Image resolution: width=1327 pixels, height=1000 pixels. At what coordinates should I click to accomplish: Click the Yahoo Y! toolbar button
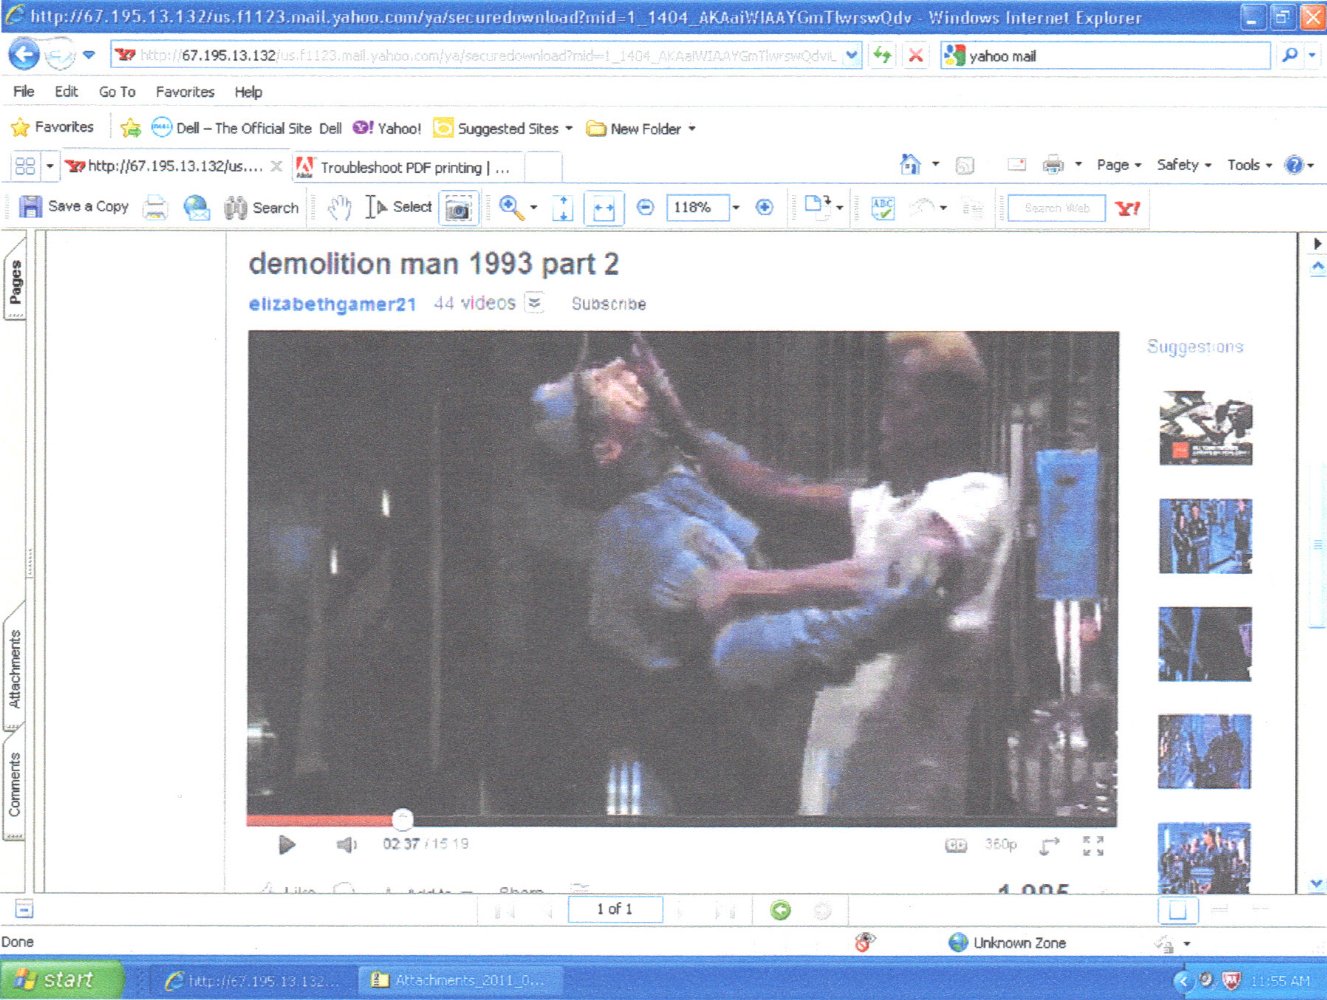point(1127,208)
